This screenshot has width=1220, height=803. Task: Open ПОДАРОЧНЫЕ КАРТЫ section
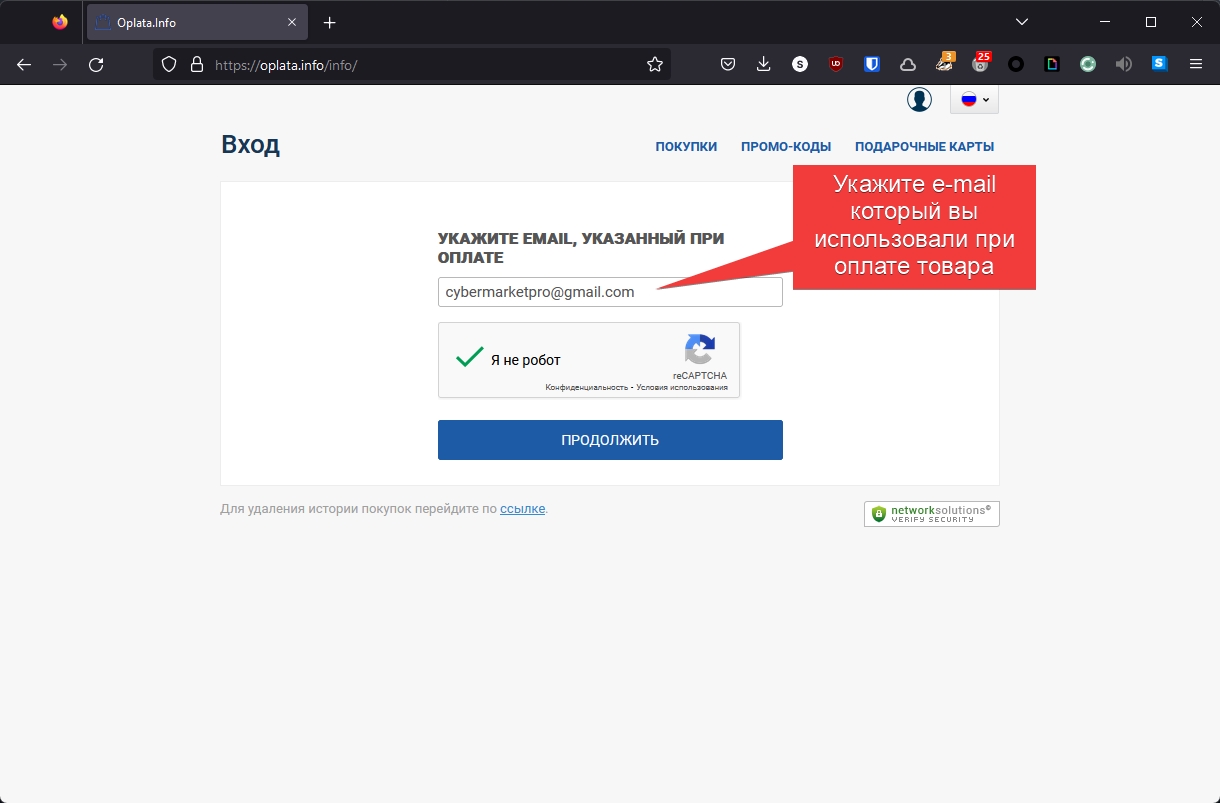click(x=924, y=147)
